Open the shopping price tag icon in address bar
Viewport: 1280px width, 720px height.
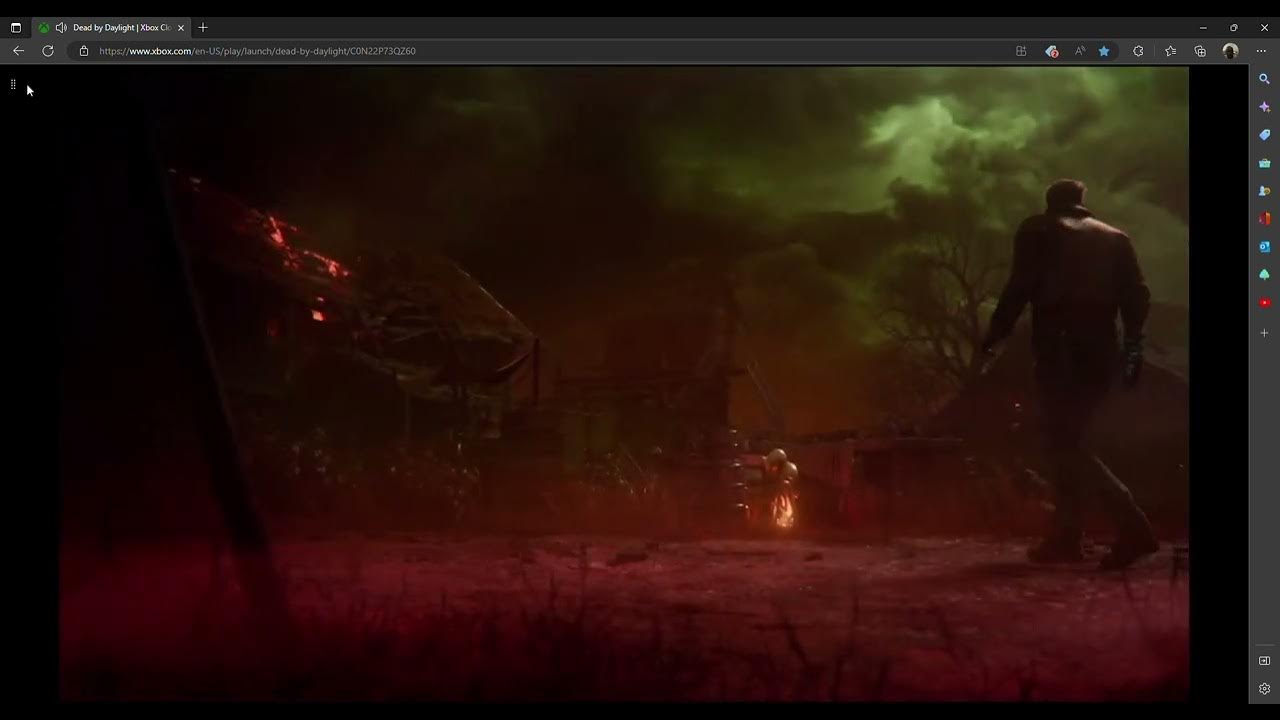coord(1051,51)
